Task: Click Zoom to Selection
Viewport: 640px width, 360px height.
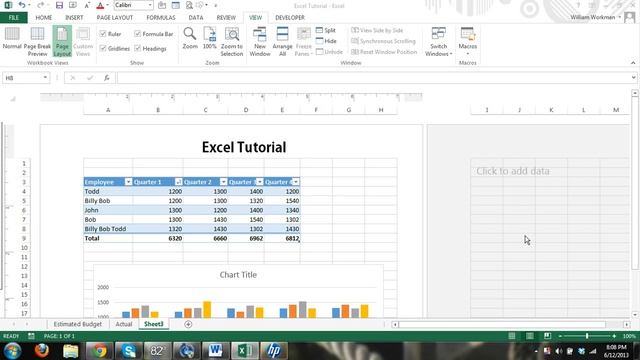Action: click(x=232, y=42)
